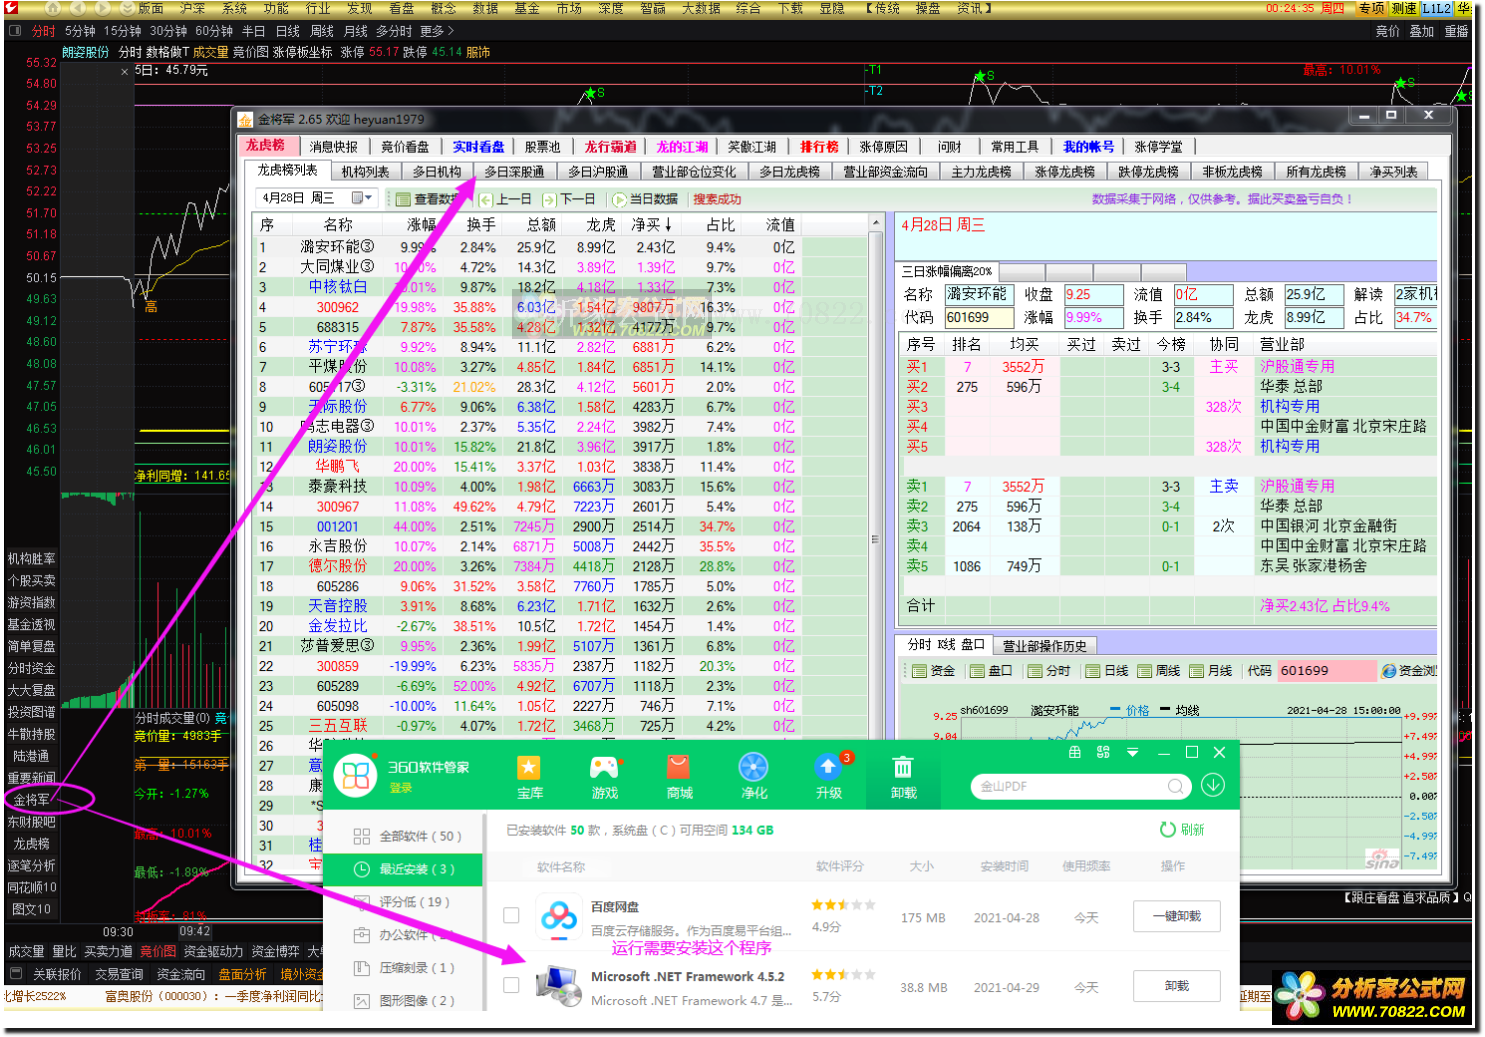Open 商城 shopping bag icon
This screenshot has width=1485, height=1037.
pyautogui.click(x=679, y=767)
